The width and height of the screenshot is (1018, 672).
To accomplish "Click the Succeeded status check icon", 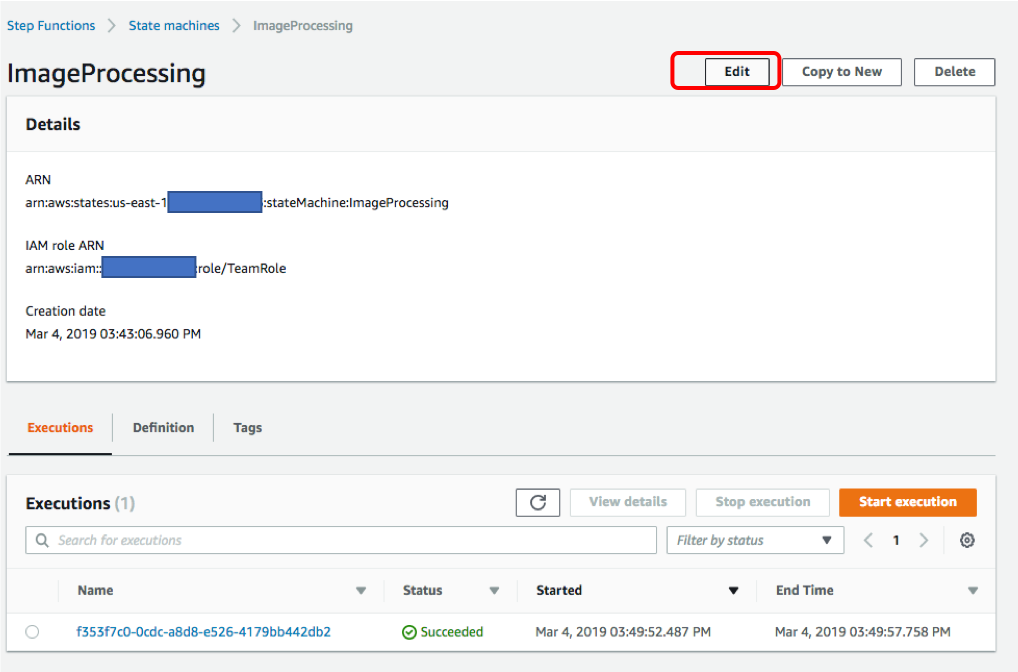I will (x=409, y=632).
